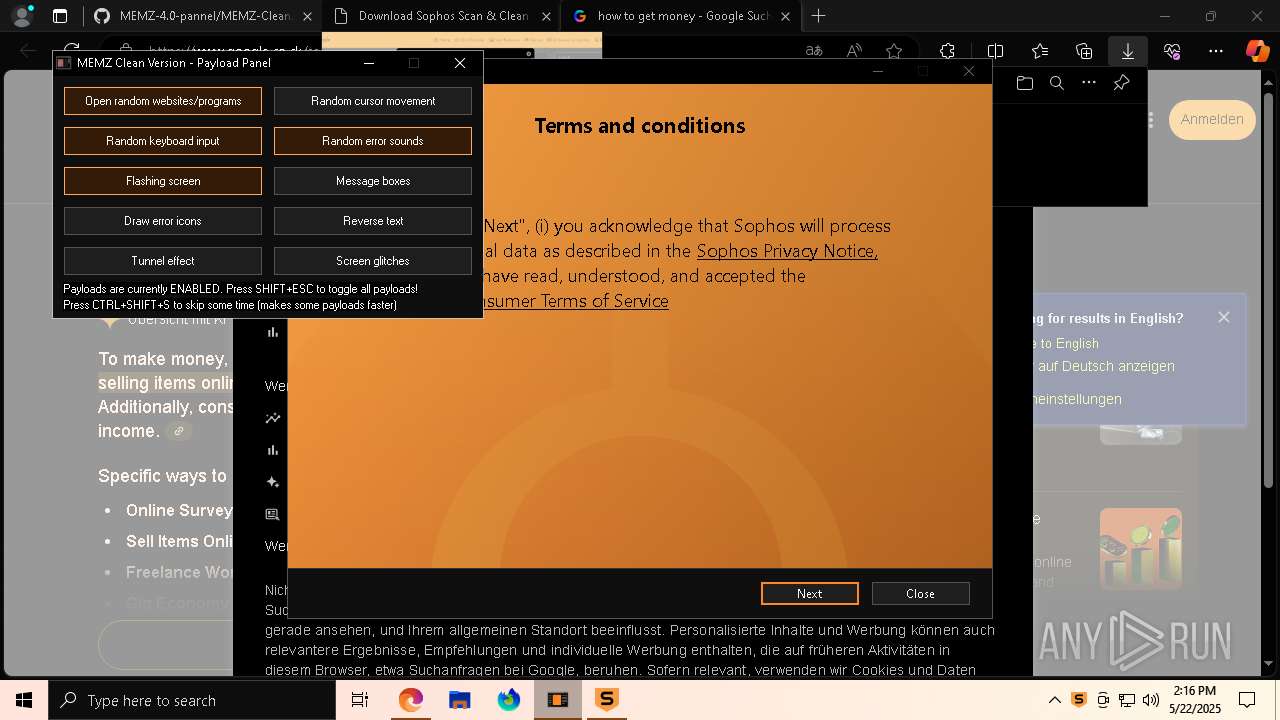Dismiss the English results prompt
The image size is (1280, 720).
click(x=1224, y=317)
